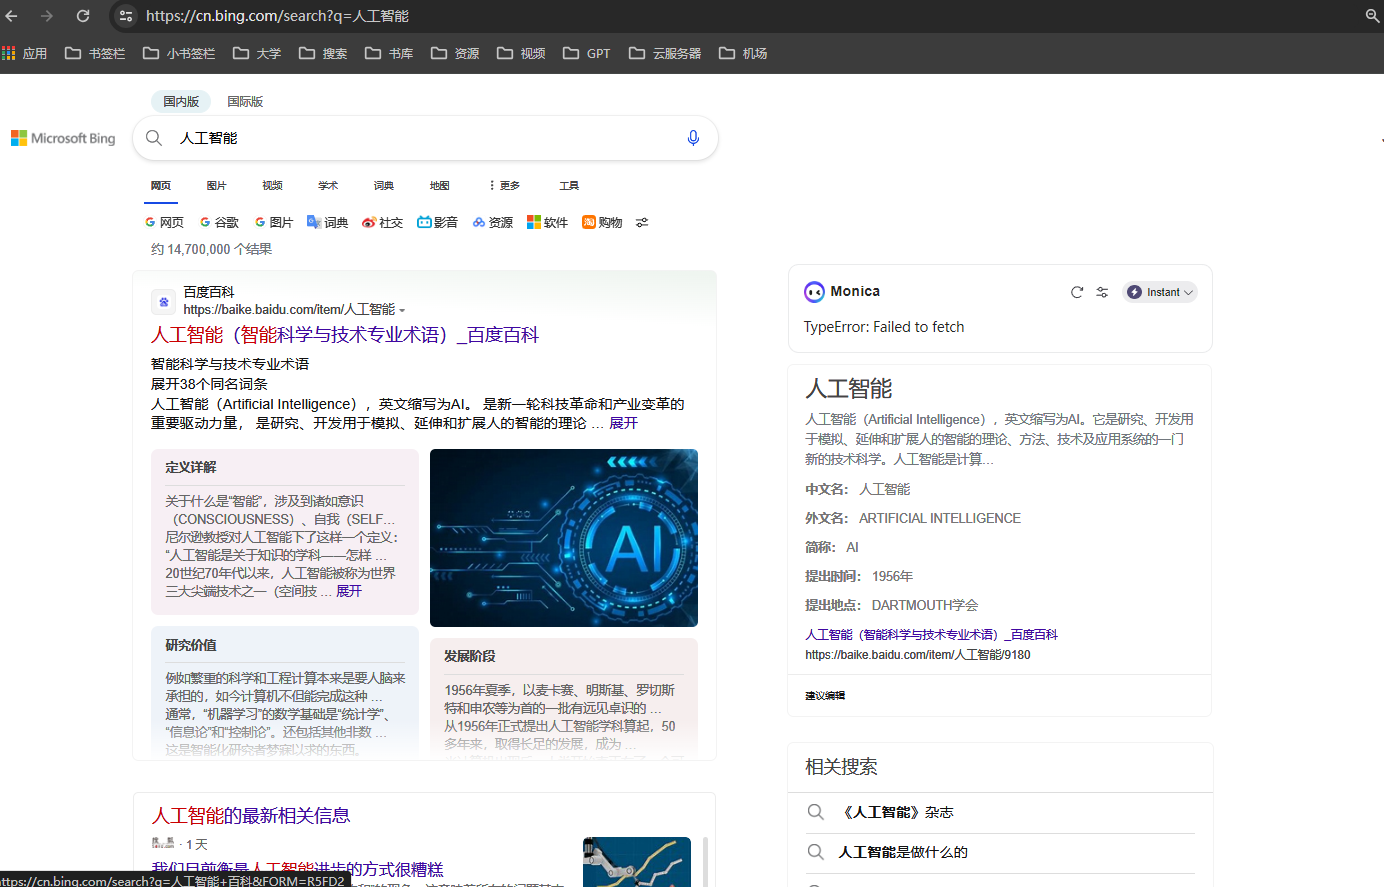Screen dimensions: 1384x887
Task: Click Google 图片 quick search shortcut
Action: [274, 222]
